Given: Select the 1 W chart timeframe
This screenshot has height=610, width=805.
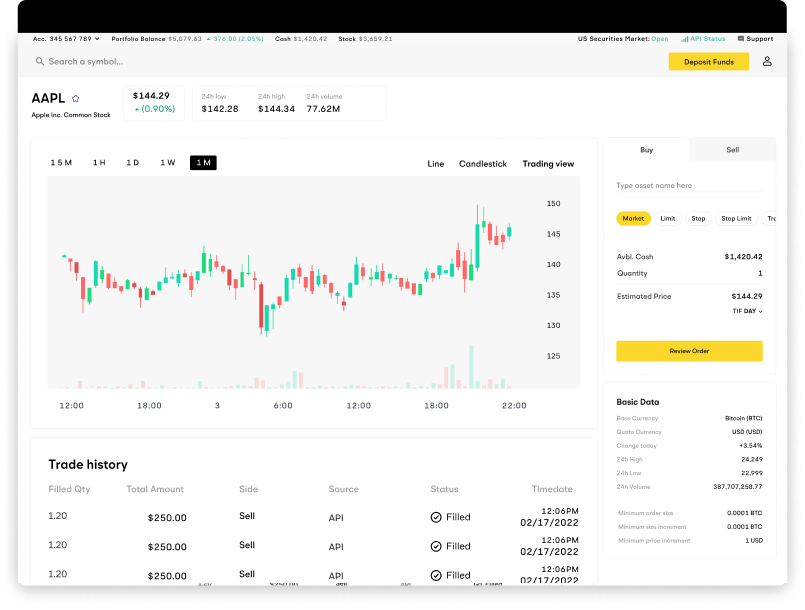Looking at the screenshot, I should [167, 162].
